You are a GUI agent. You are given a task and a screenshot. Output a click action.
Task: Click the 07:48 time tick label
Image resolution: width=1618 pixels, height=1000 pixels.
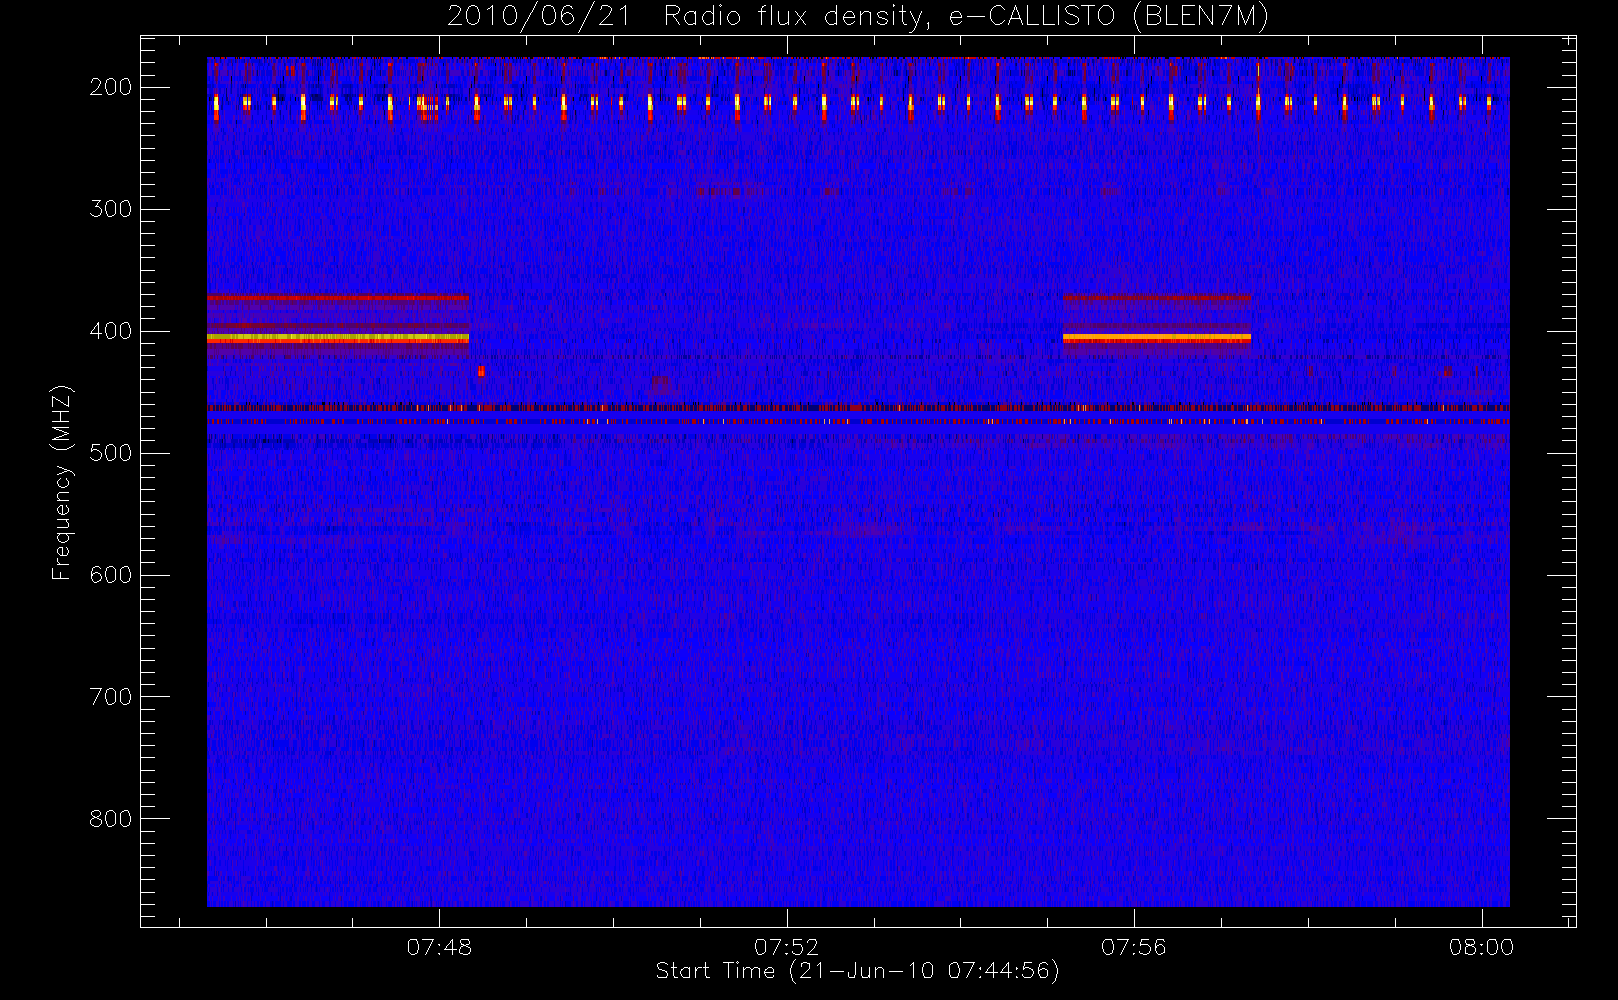tap(439, 947)
